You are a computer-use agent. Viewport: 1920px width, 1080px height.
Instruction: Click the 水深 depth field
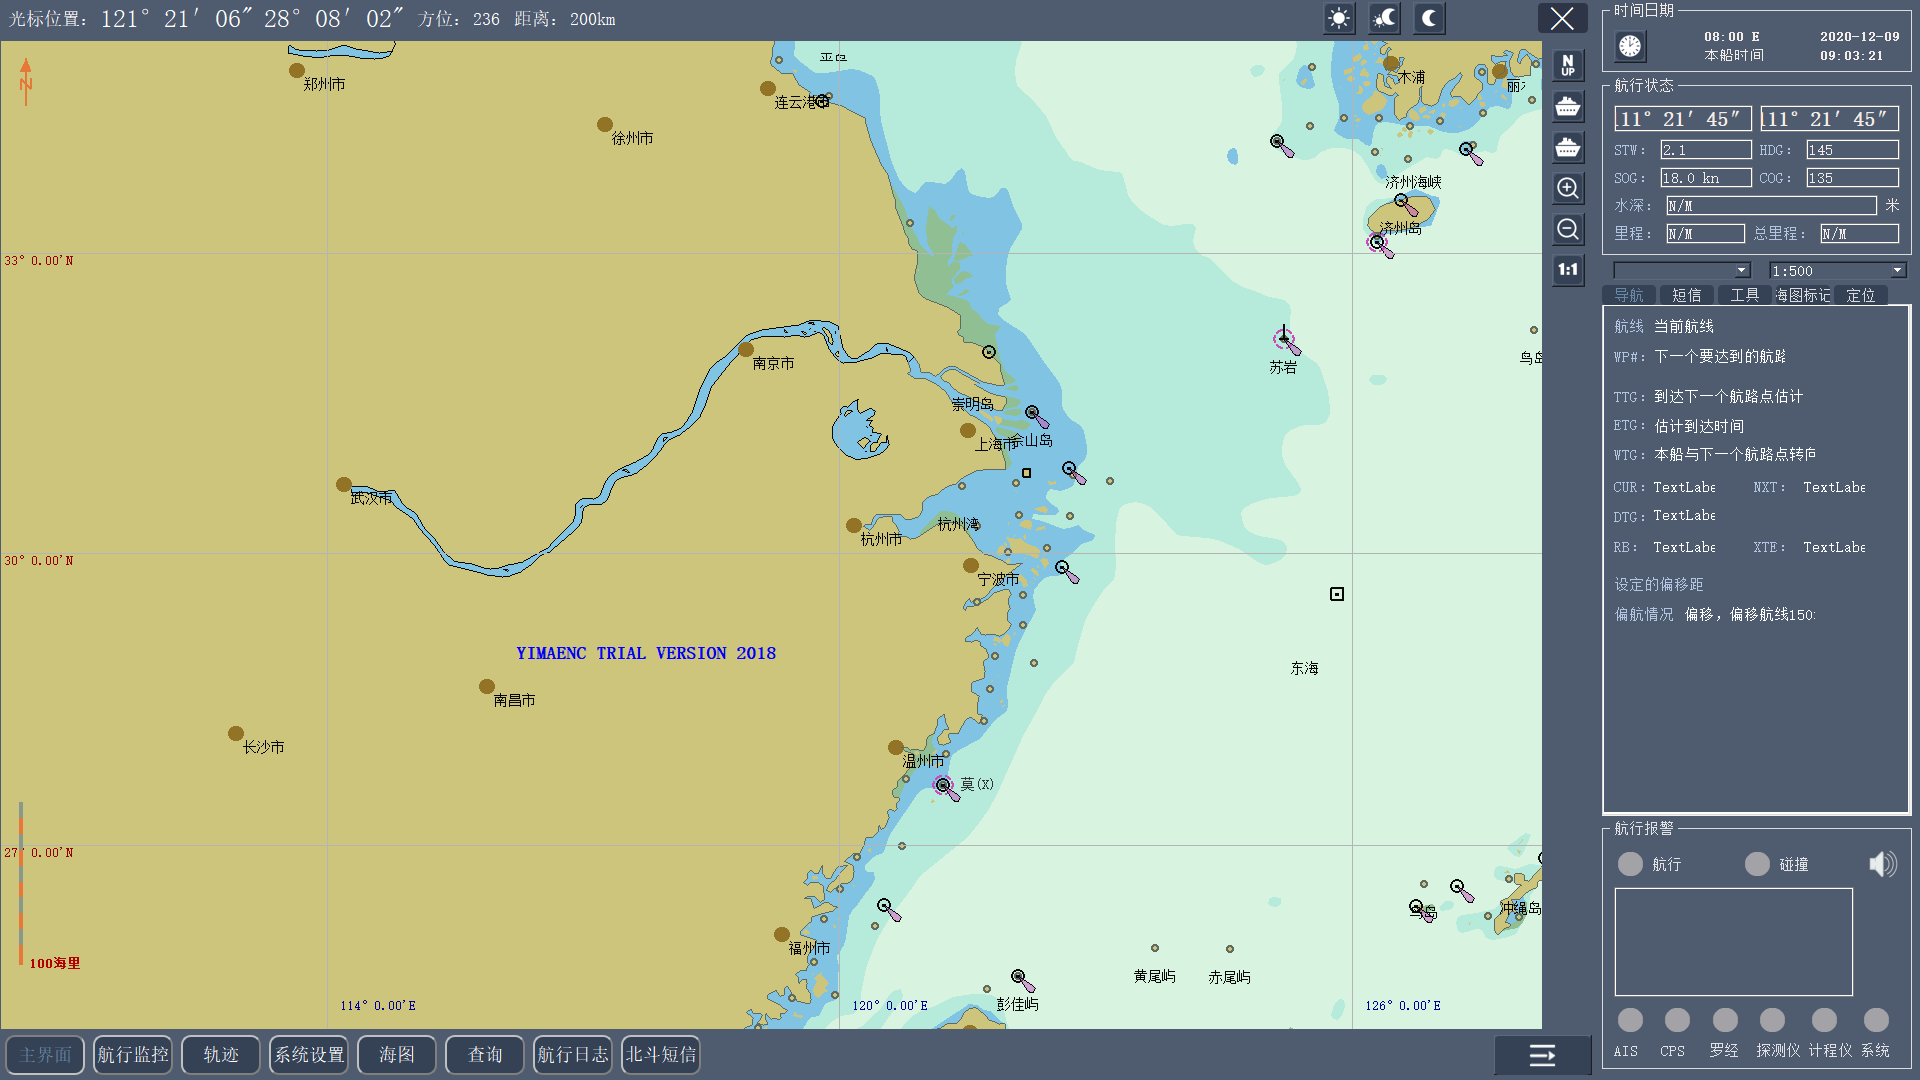1771,206
